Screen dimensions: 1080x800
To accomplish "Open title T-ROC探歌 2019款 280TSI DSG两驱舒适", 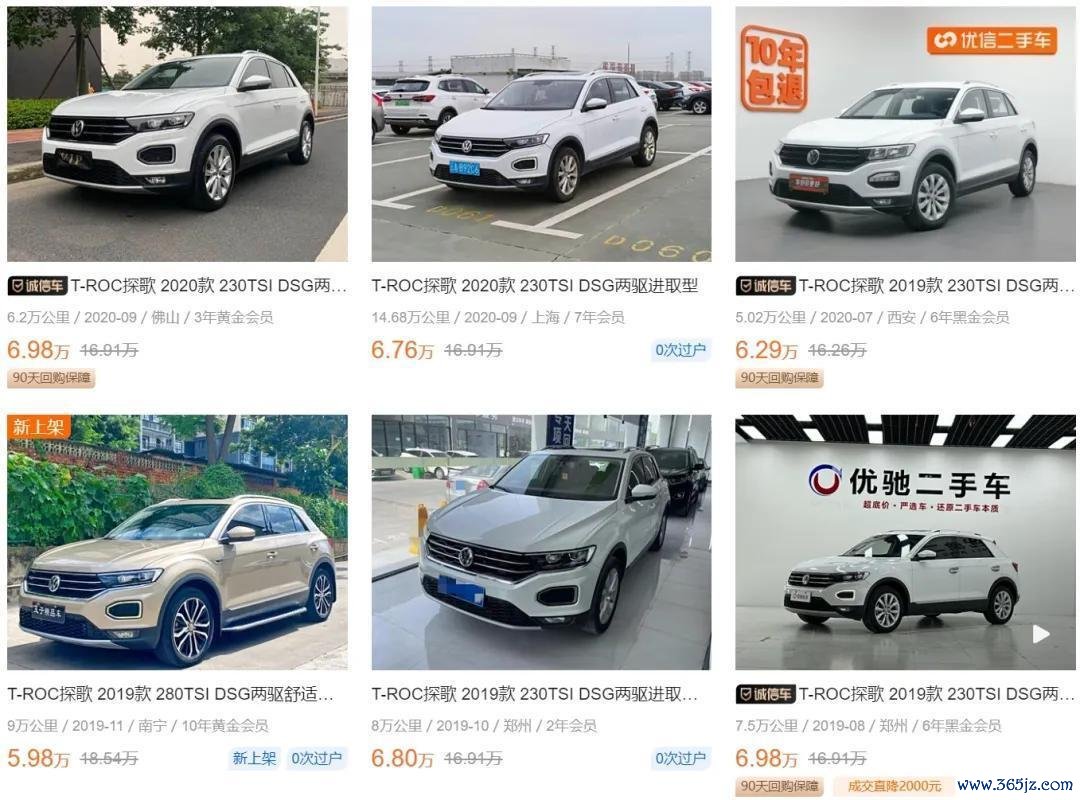I will [170, 694].
